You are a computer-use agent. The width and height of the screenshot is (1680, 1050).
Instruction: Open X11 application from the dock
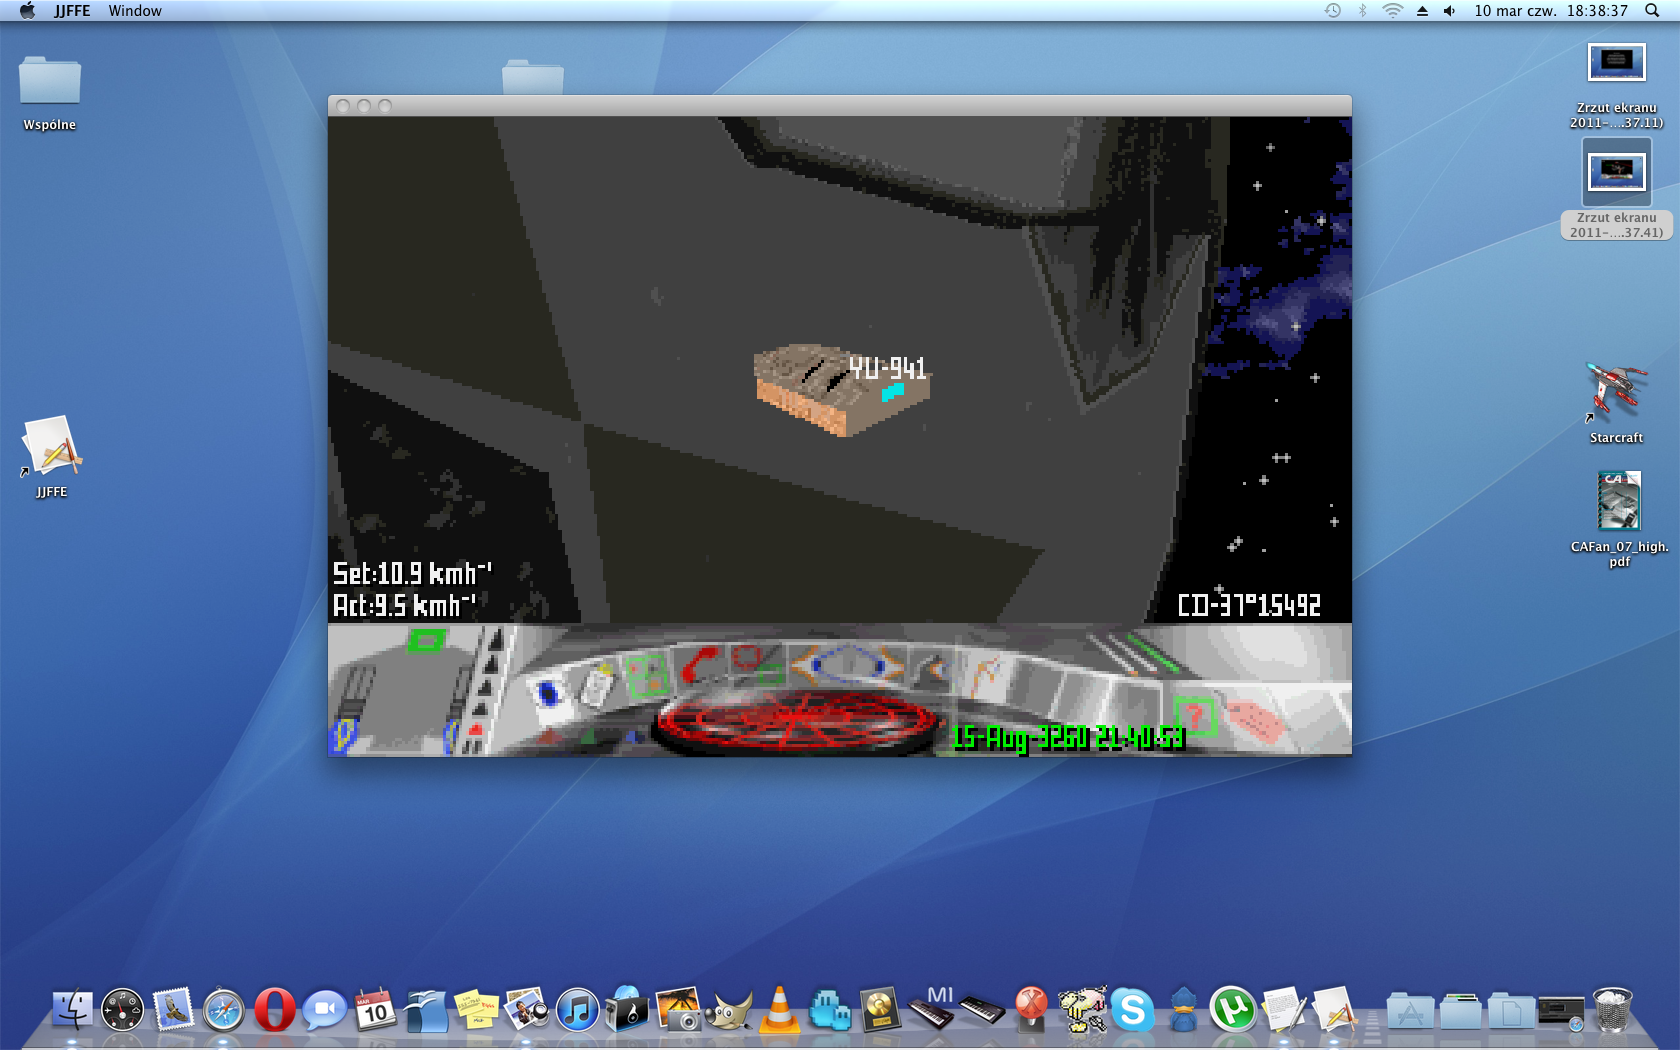1032,1010
